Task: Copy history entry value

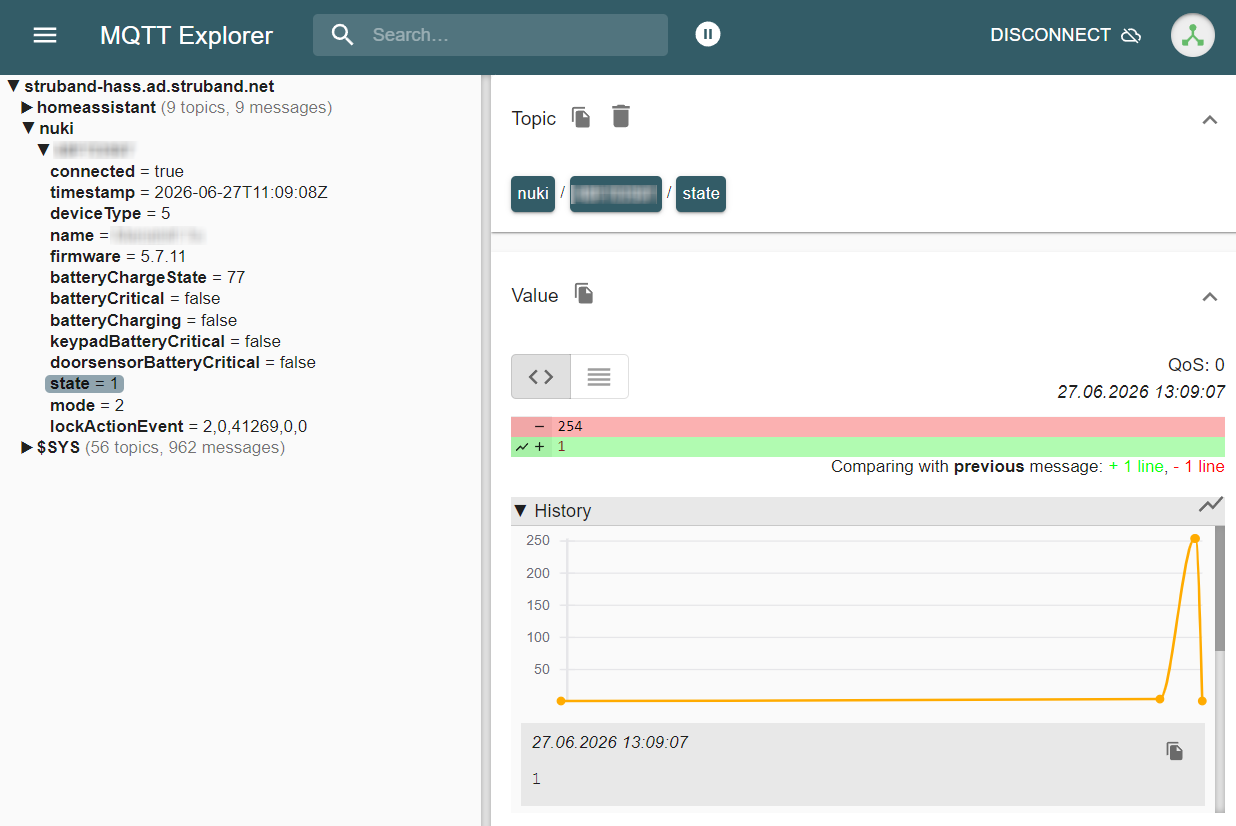Action: [x=1175, y=751]
